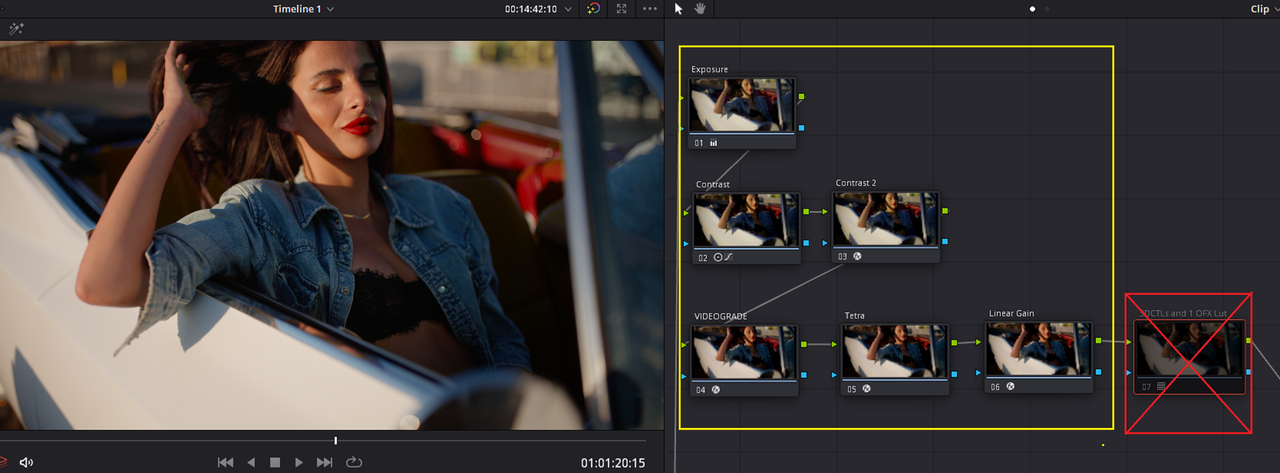Toggle loop playback

point(354,462)
